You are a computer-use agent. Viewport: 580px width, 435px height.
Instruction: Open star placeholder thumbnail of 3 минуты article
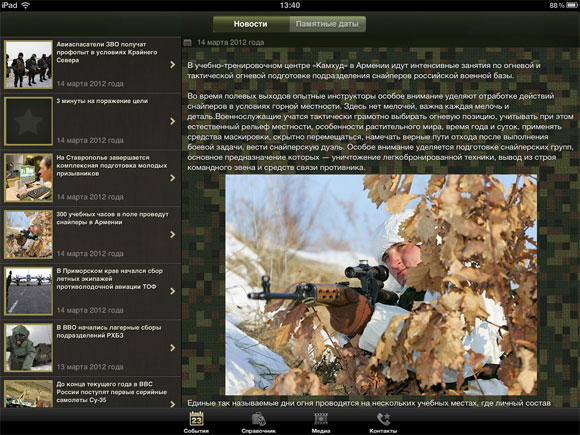click(x=28, y=121)
